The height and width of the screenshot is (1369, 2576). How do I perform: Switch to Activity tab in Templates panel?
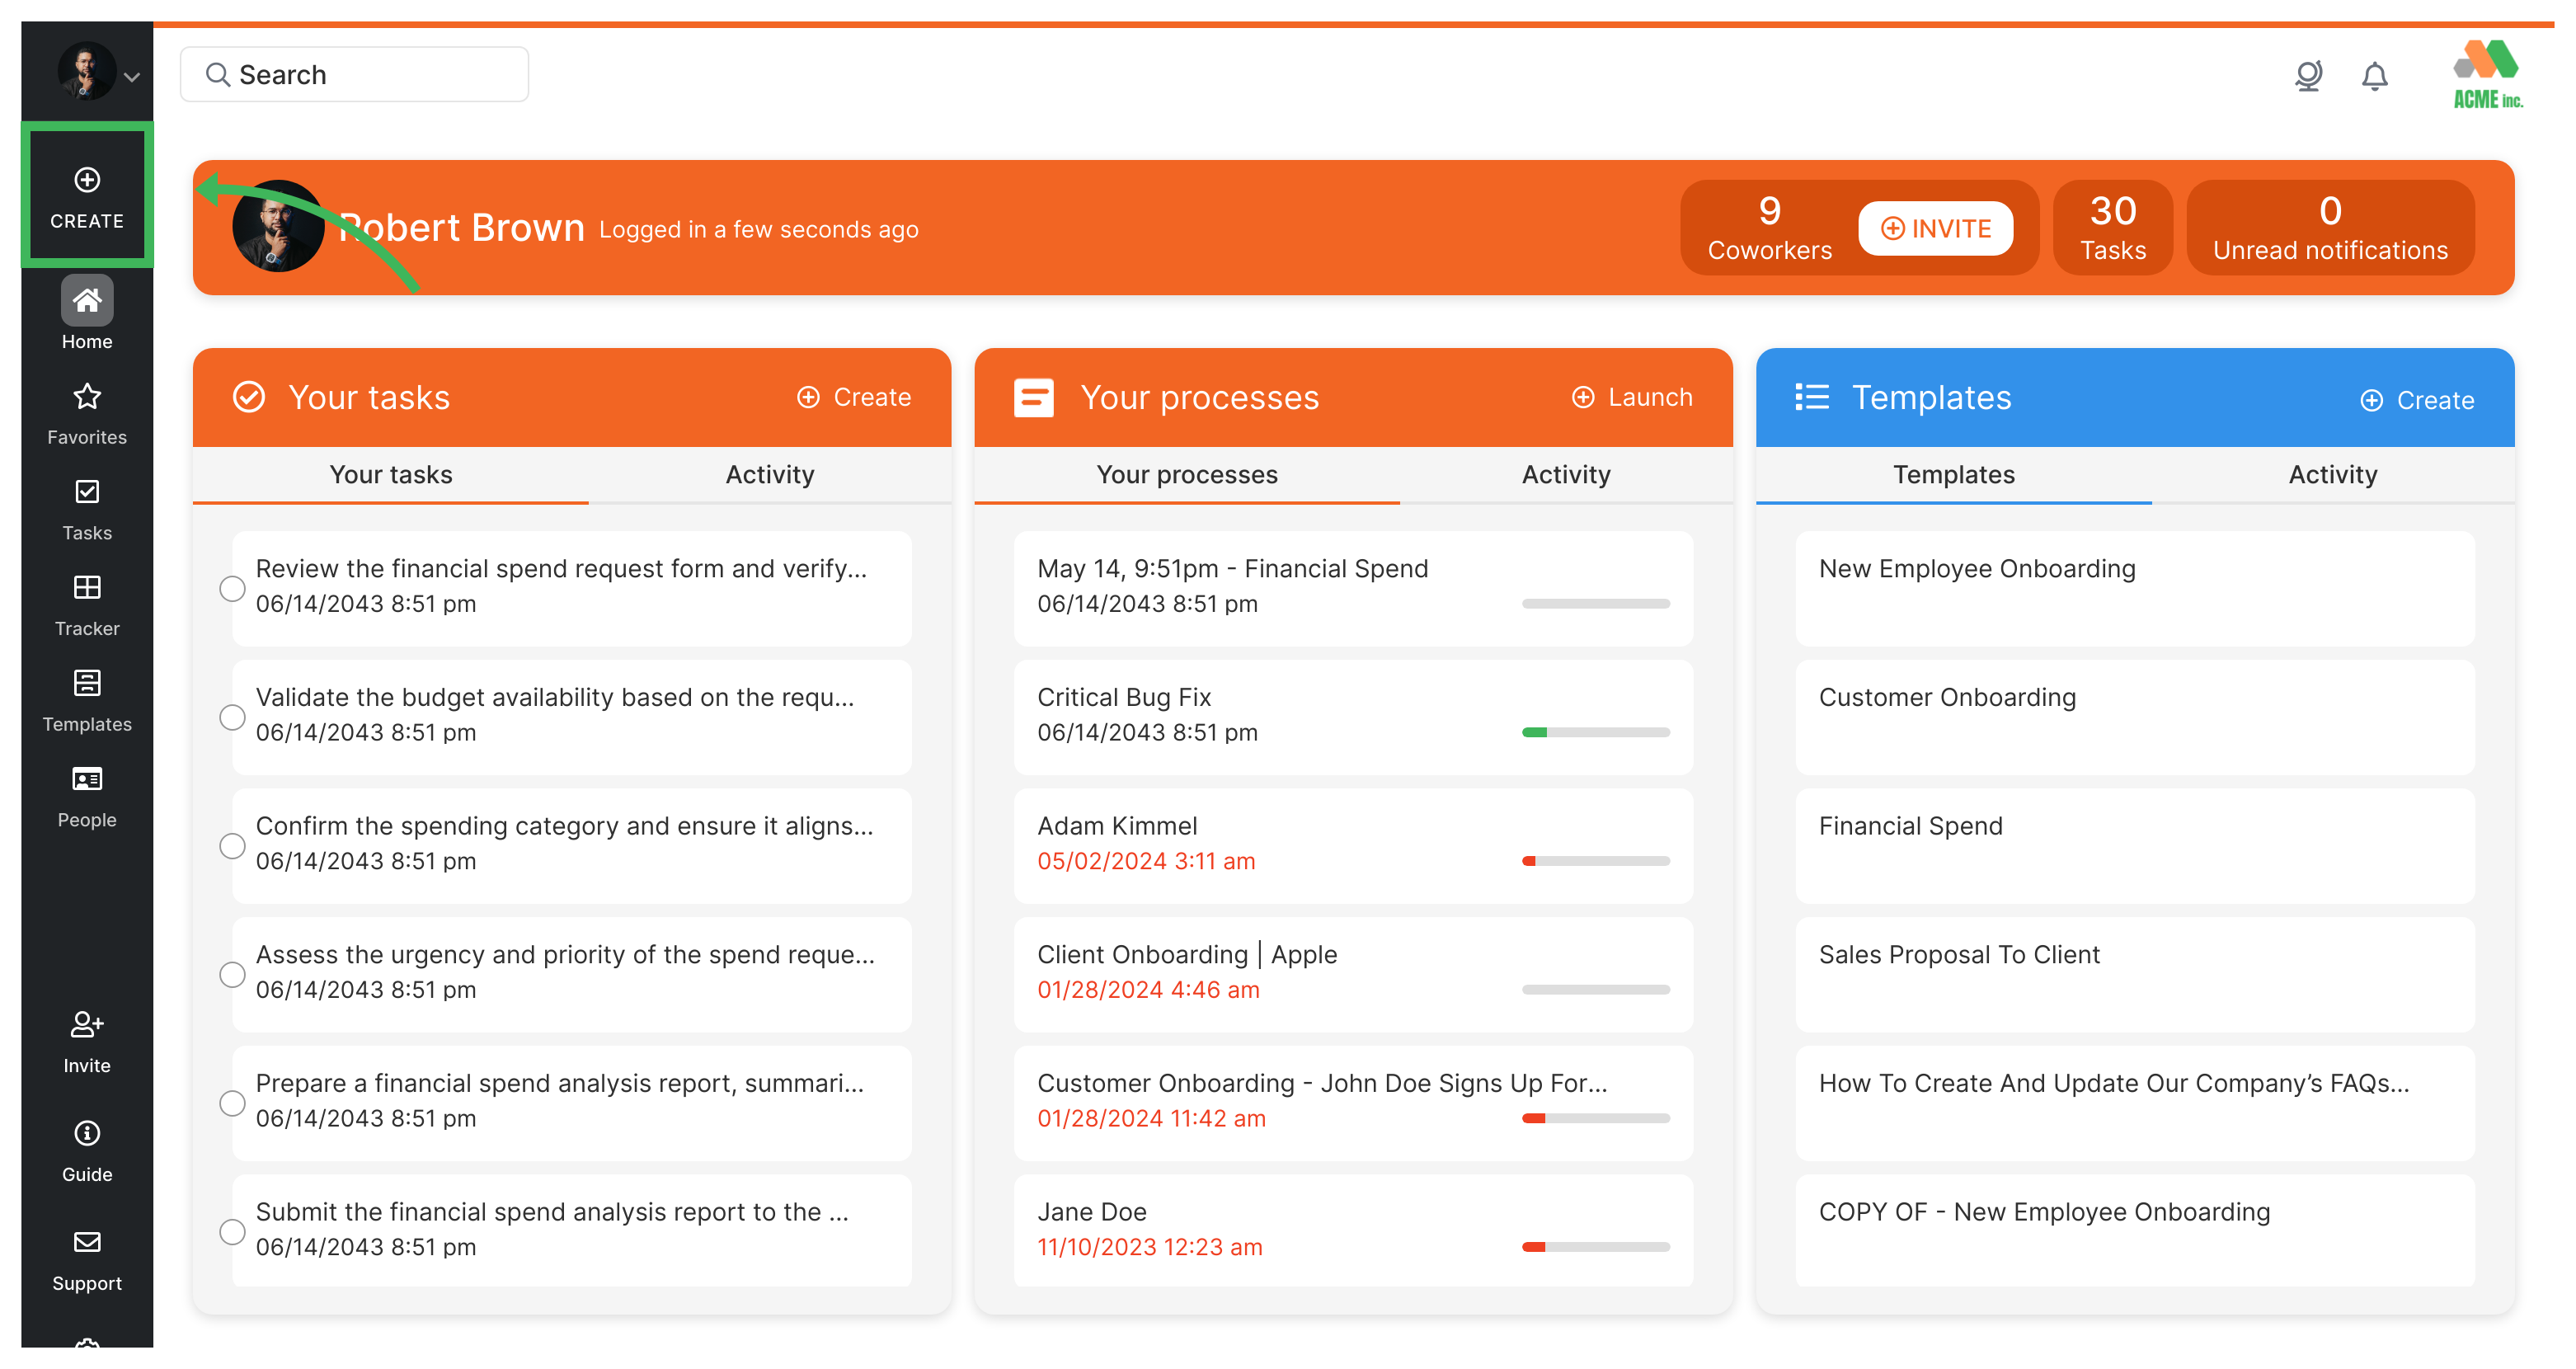coord(2333,475)
